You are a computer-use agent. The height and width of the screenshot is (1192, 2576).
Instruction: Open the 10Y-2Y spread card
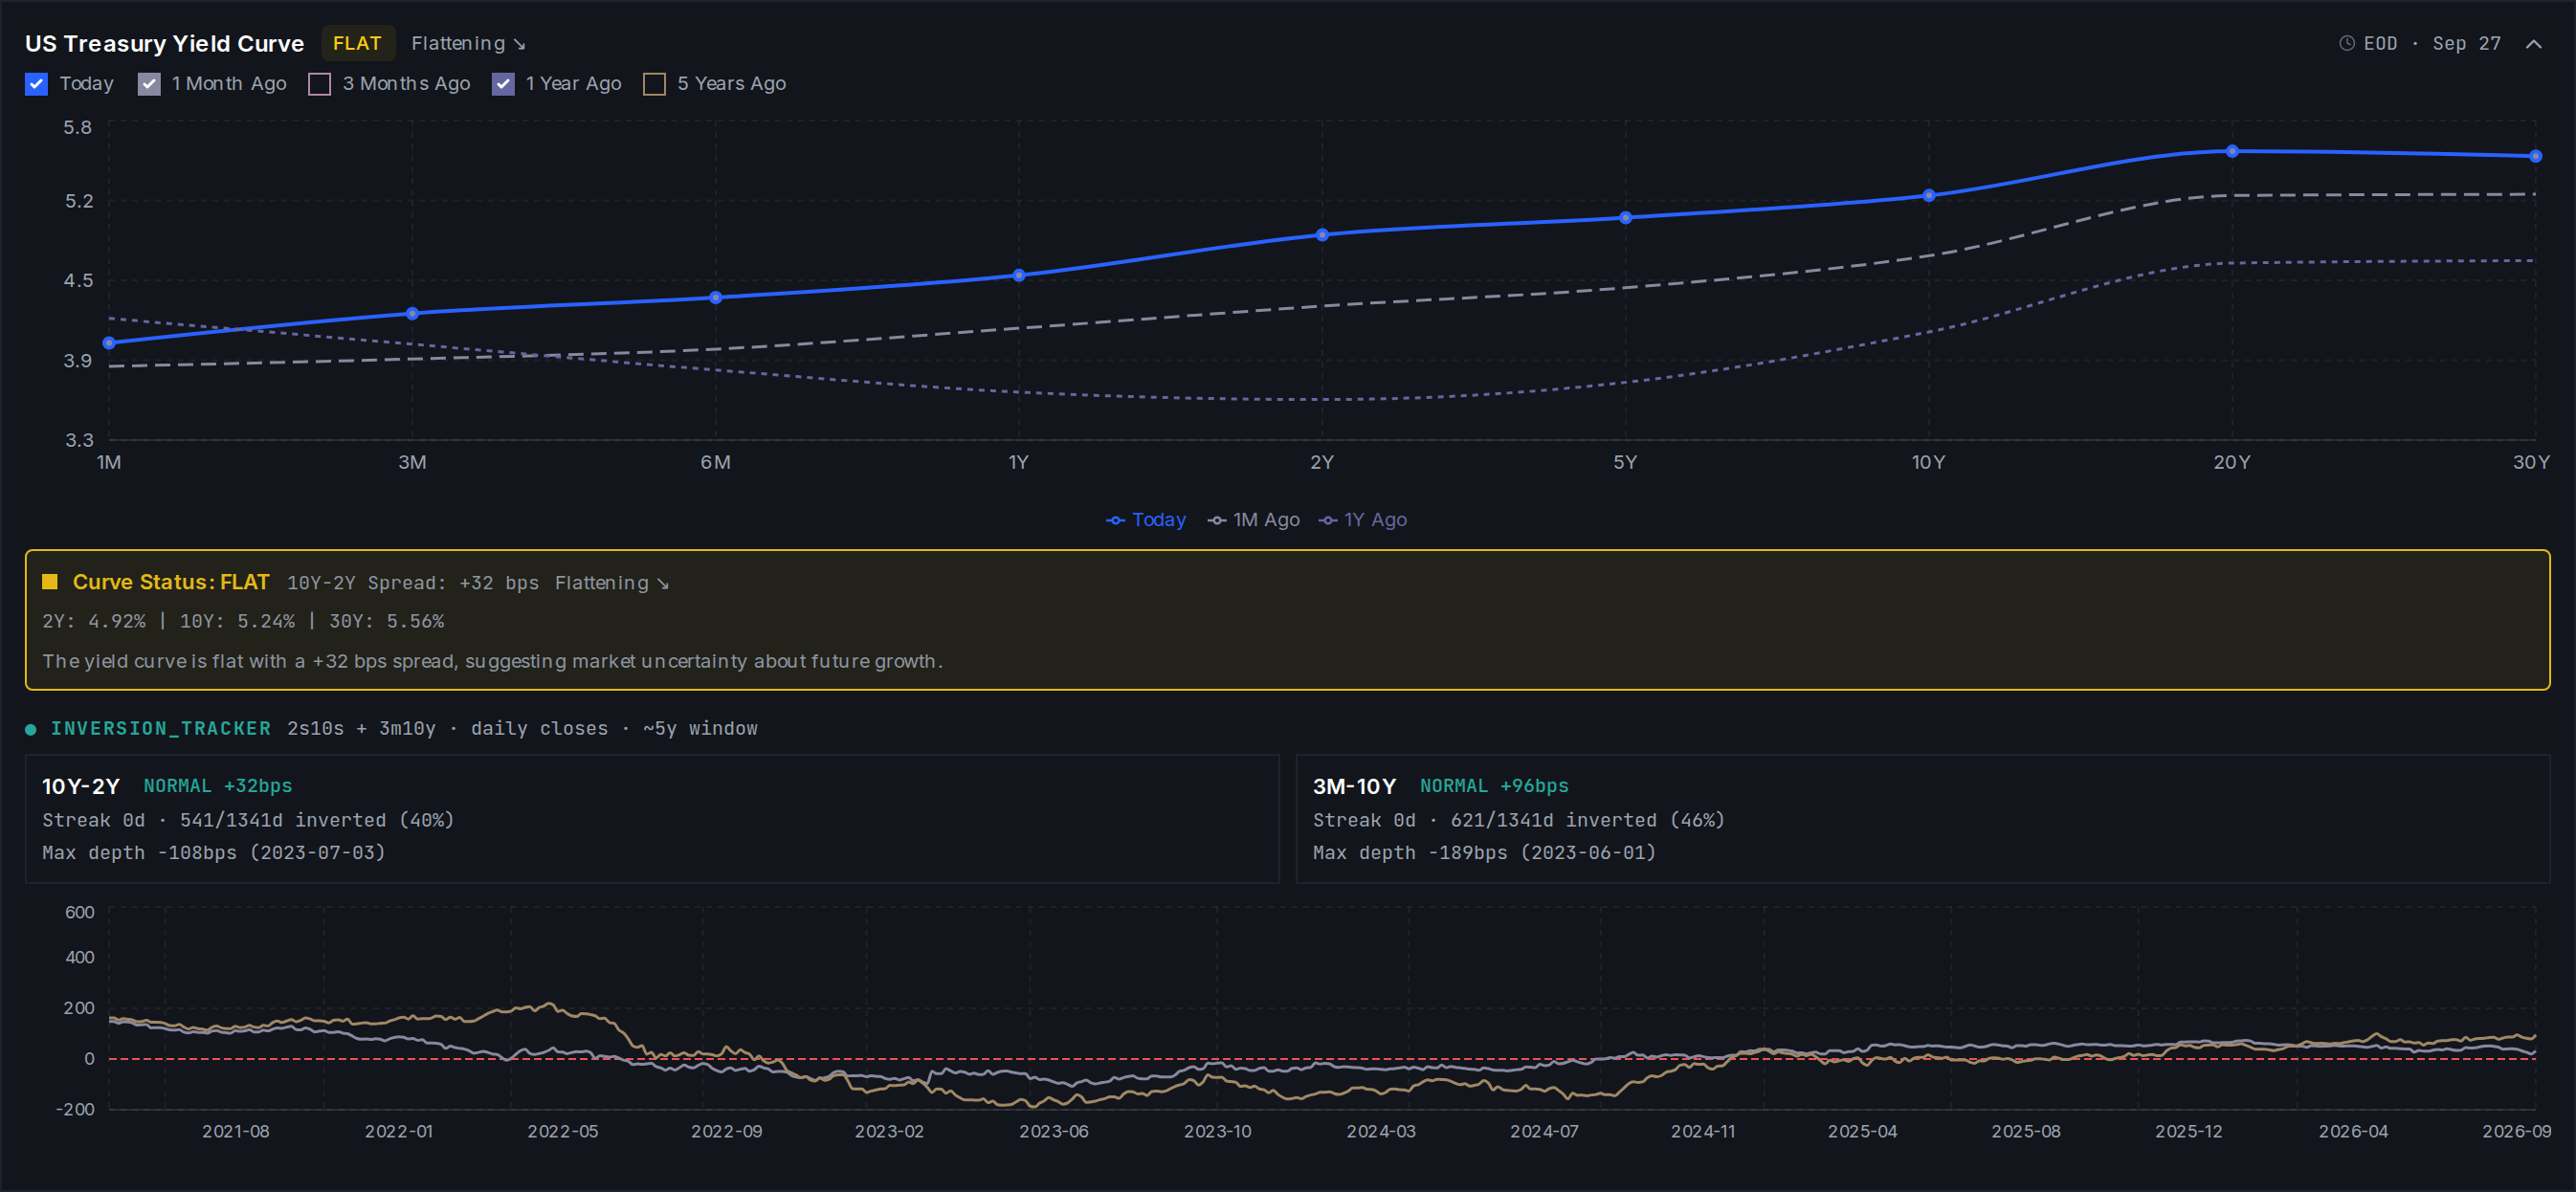[652, 819]
